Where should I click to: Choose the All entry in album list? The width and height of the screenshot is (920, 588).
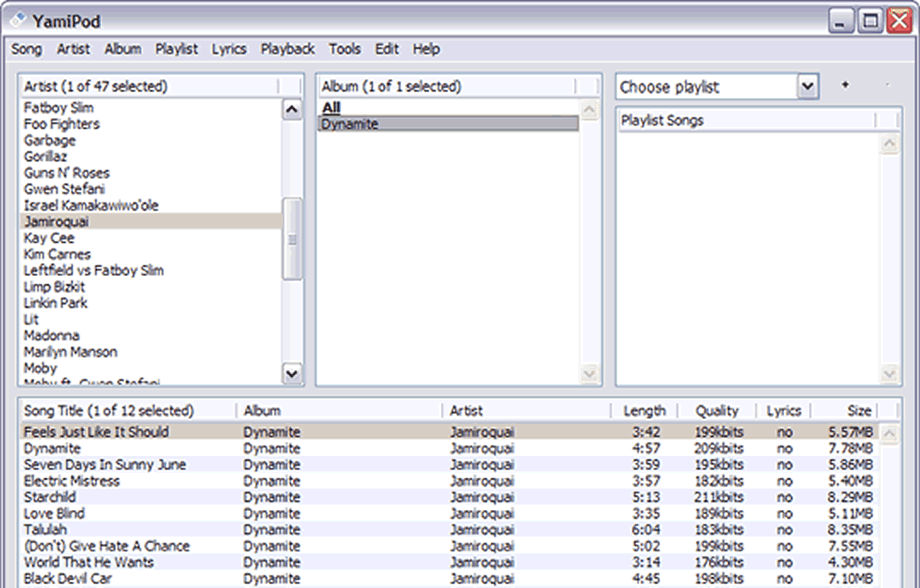coord(331,108)
